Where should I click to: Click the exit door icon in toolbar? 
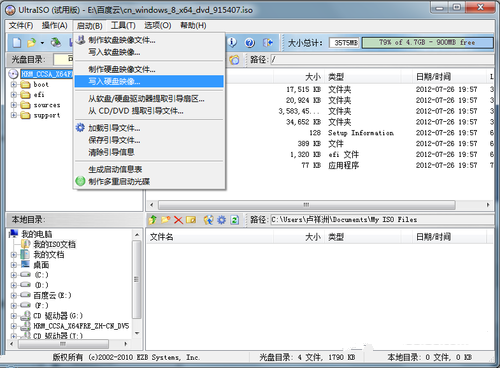point(268,42)
